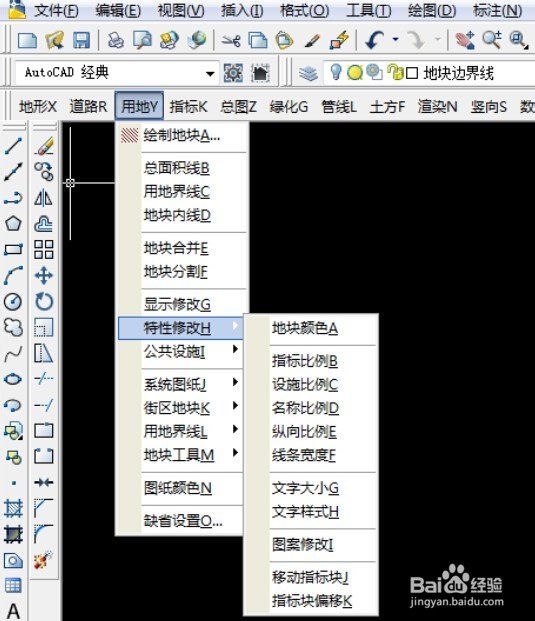Open the 道路R menu
Image resolution: width=535 pixels, height=621 pixels.
(x=88, y=106)
